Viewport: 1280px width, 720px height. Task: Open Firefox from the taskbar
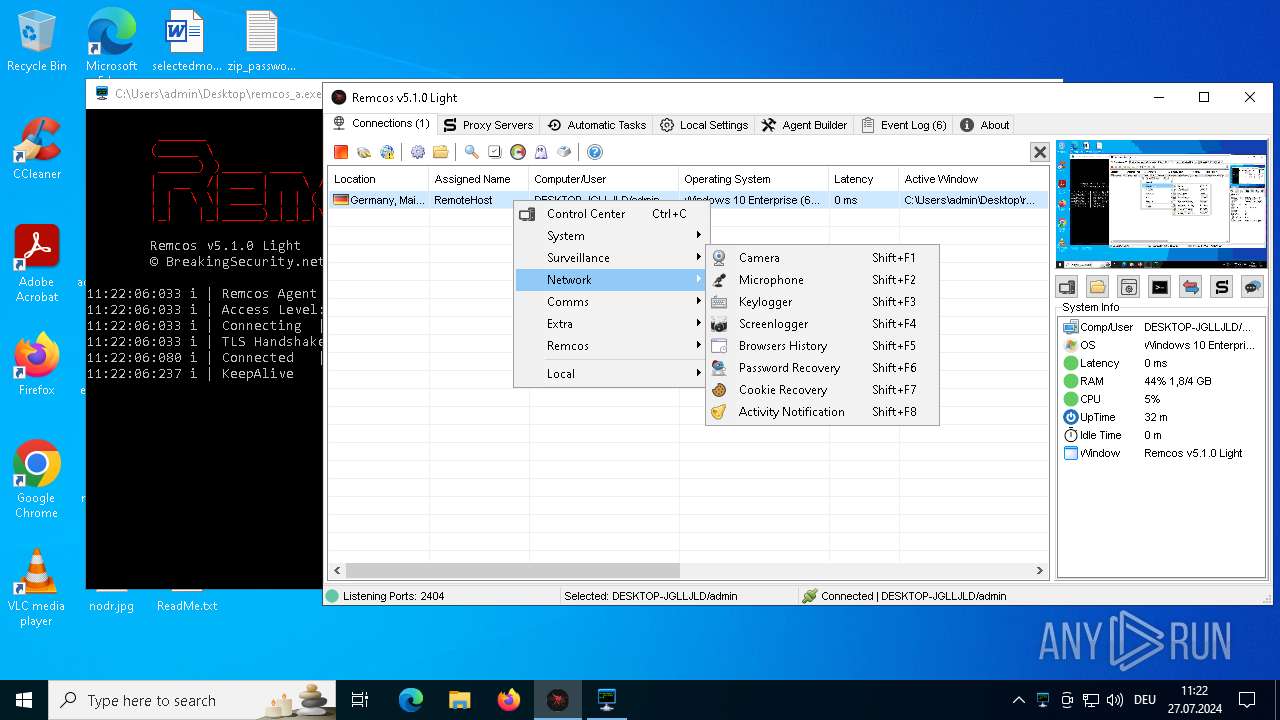coord(509,700)
